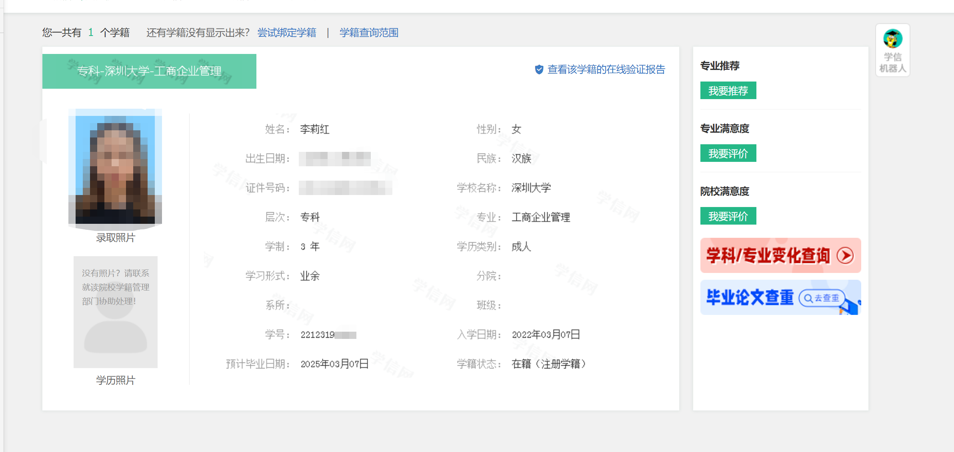Select the 专科-深圳大学-工商企业管理 tab

[149, 71]
